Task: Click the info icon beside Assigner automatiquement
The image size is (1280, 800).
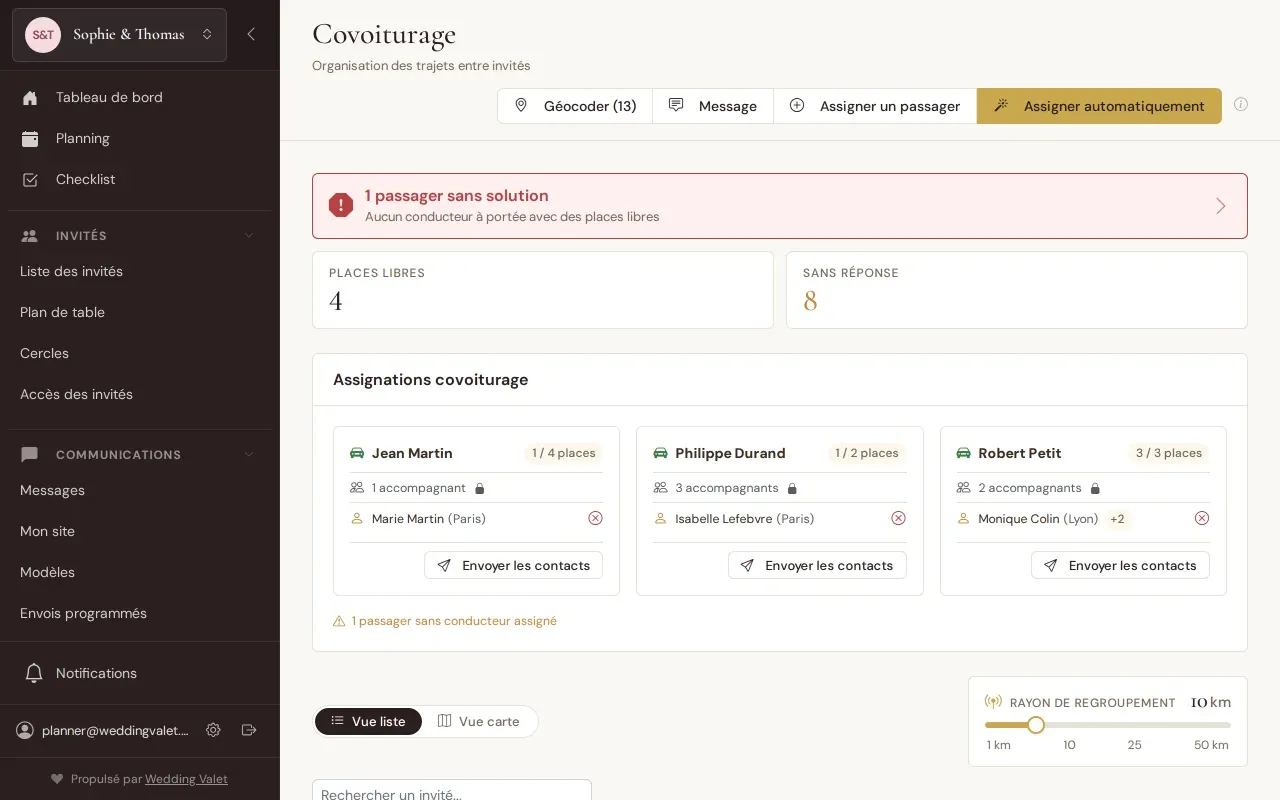Action: point(1241,104)
